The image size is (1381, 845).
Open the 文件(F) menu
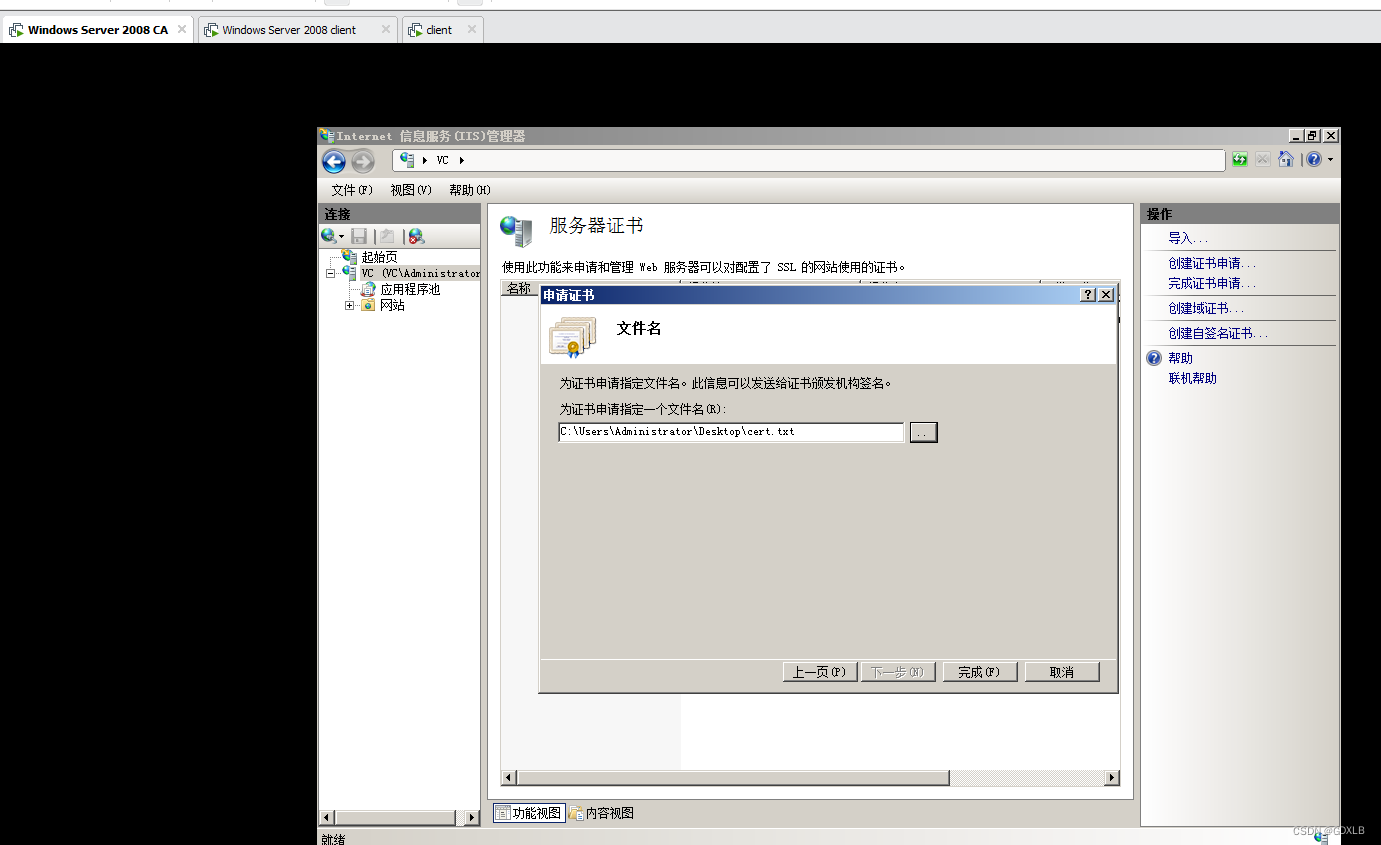point(352,190)
